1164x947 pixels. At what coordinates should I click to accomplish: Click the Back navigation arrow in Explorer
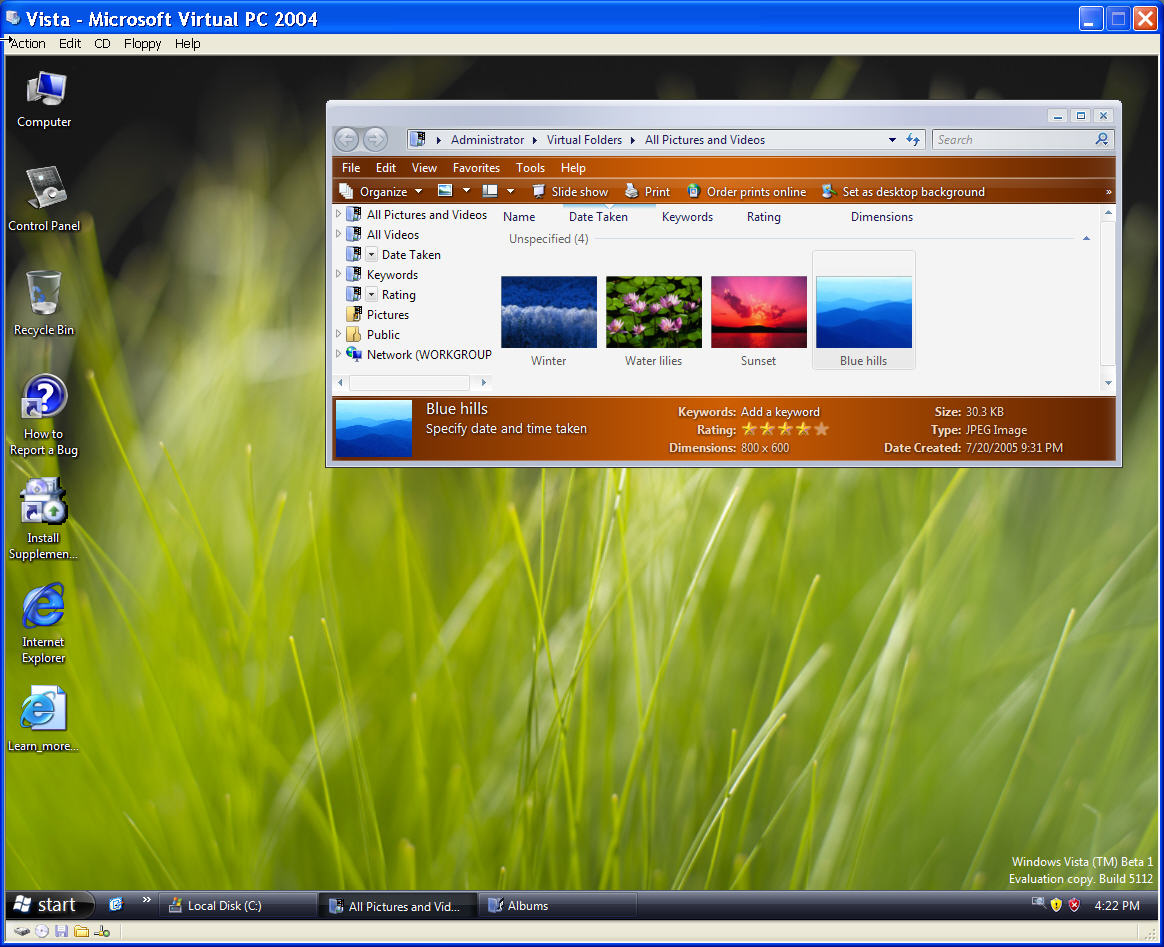coord(347,139)
